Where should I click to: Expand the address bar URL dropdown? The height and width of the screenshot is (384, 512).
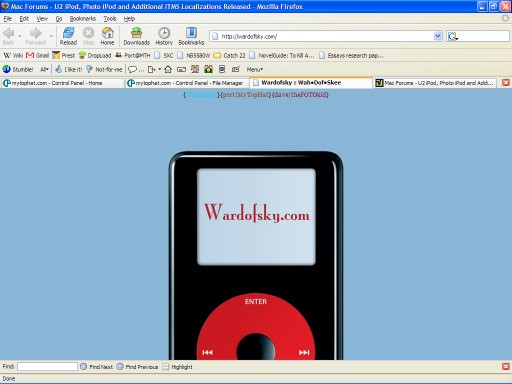(x=438, y=36)
